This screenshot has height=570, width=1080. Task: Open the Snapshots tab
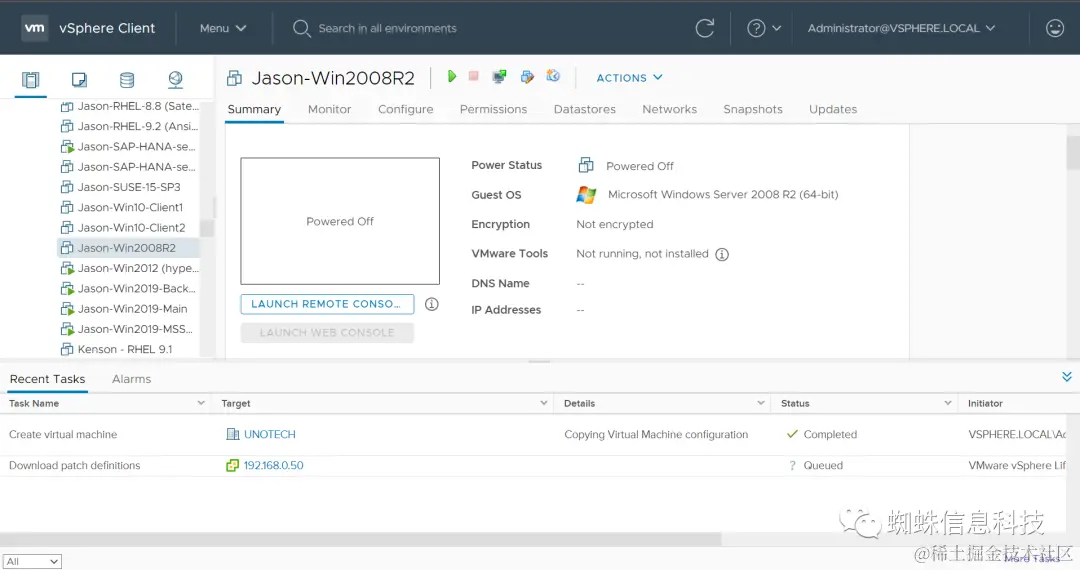click(753, 109)
